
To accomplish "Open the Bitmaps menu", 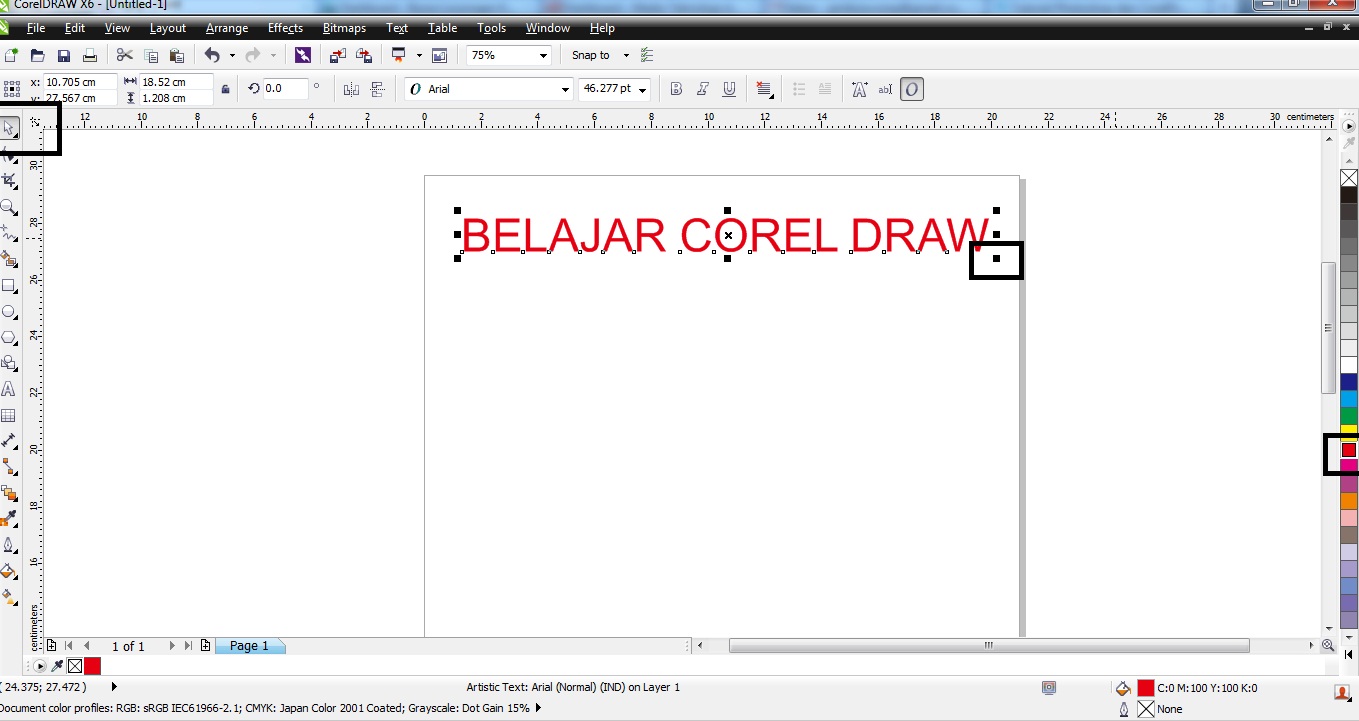I will tap(344, 28).
